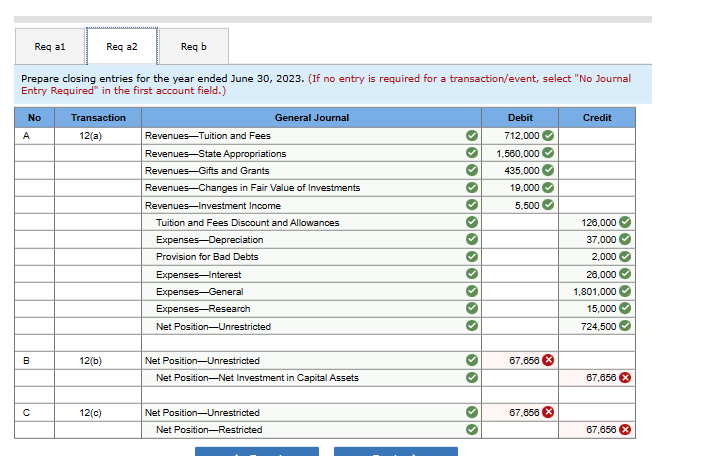Click check beside Net Position—Unrestricted in entry 12(c)
Viewport: 710px width, 456px height.
click(472, 412)
